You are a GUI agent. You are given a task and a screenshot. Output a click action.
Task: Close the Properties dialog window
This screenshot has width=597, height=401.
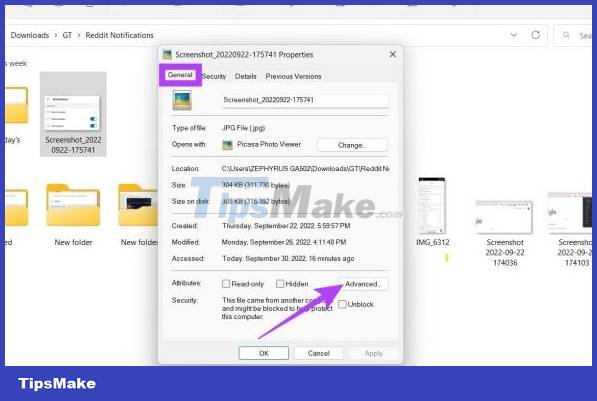393,54
